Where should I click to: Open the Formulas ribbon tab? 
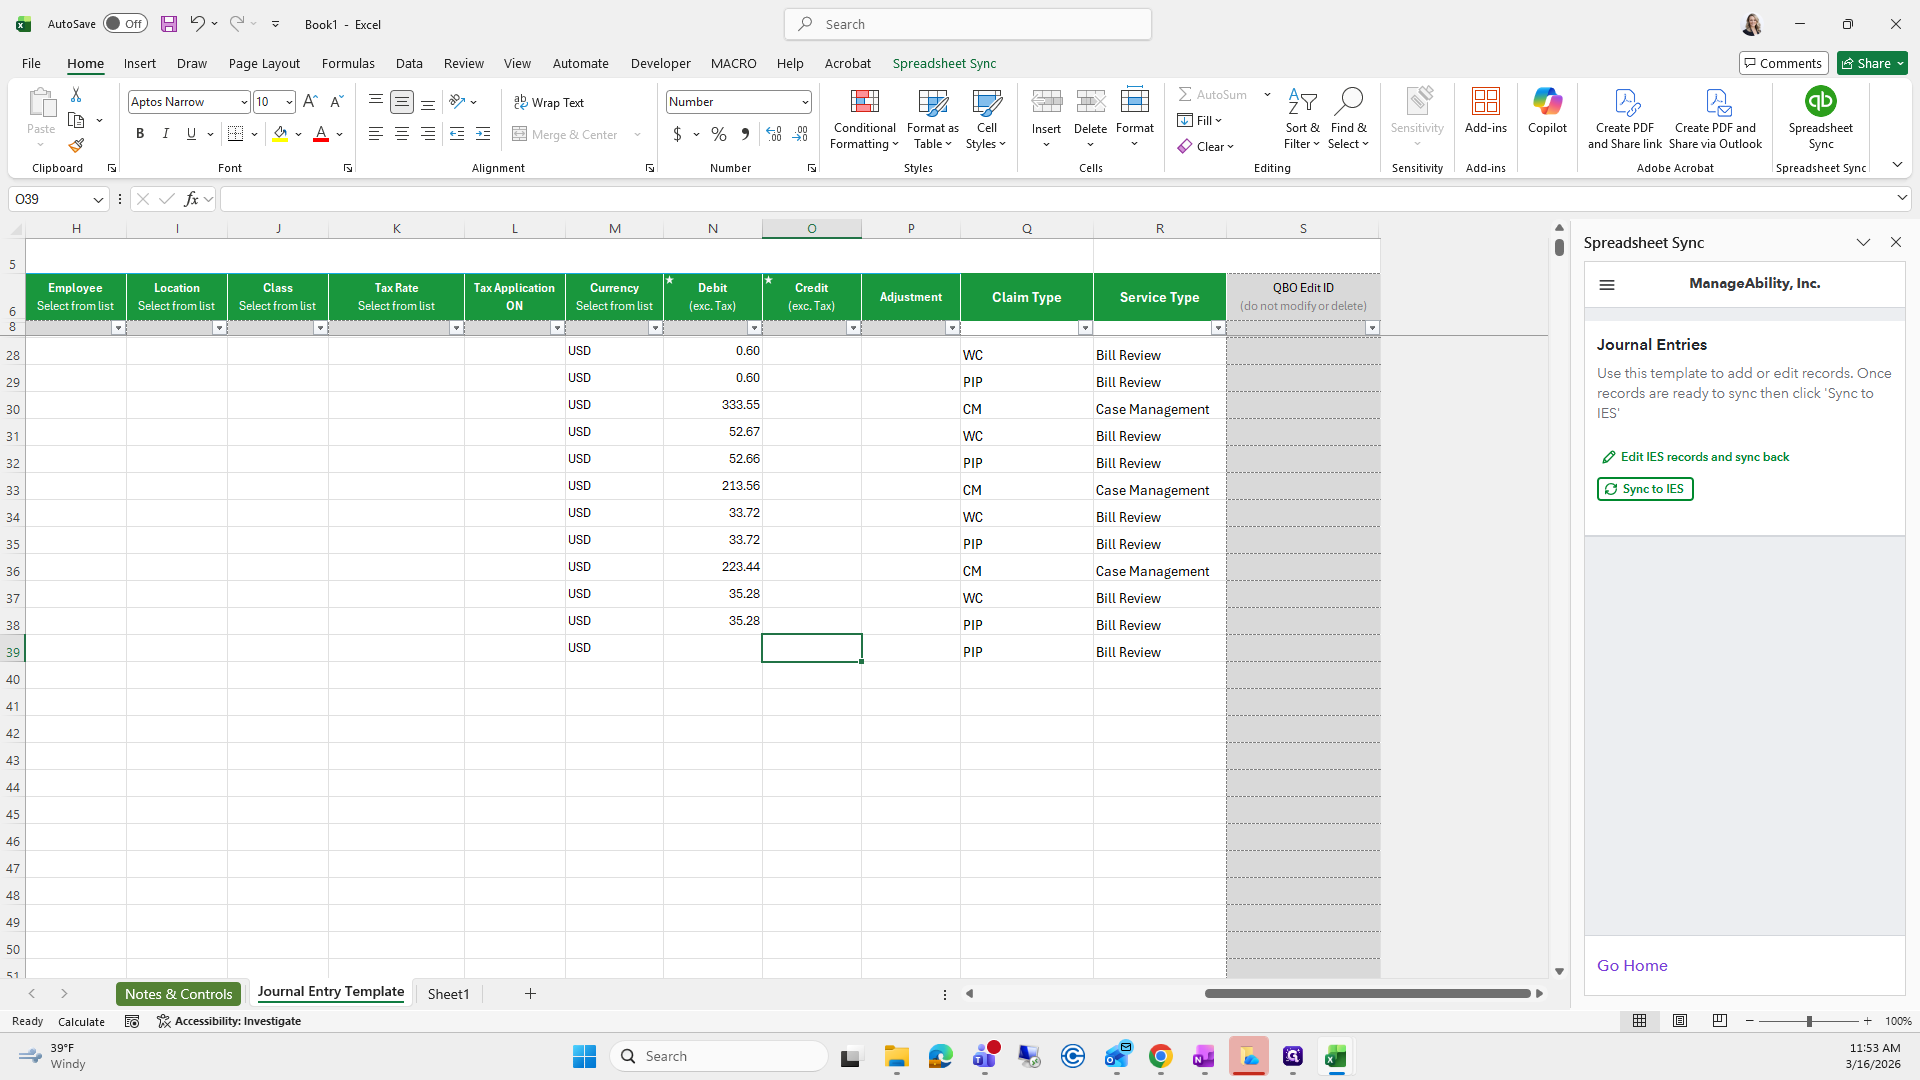point(348,63)
